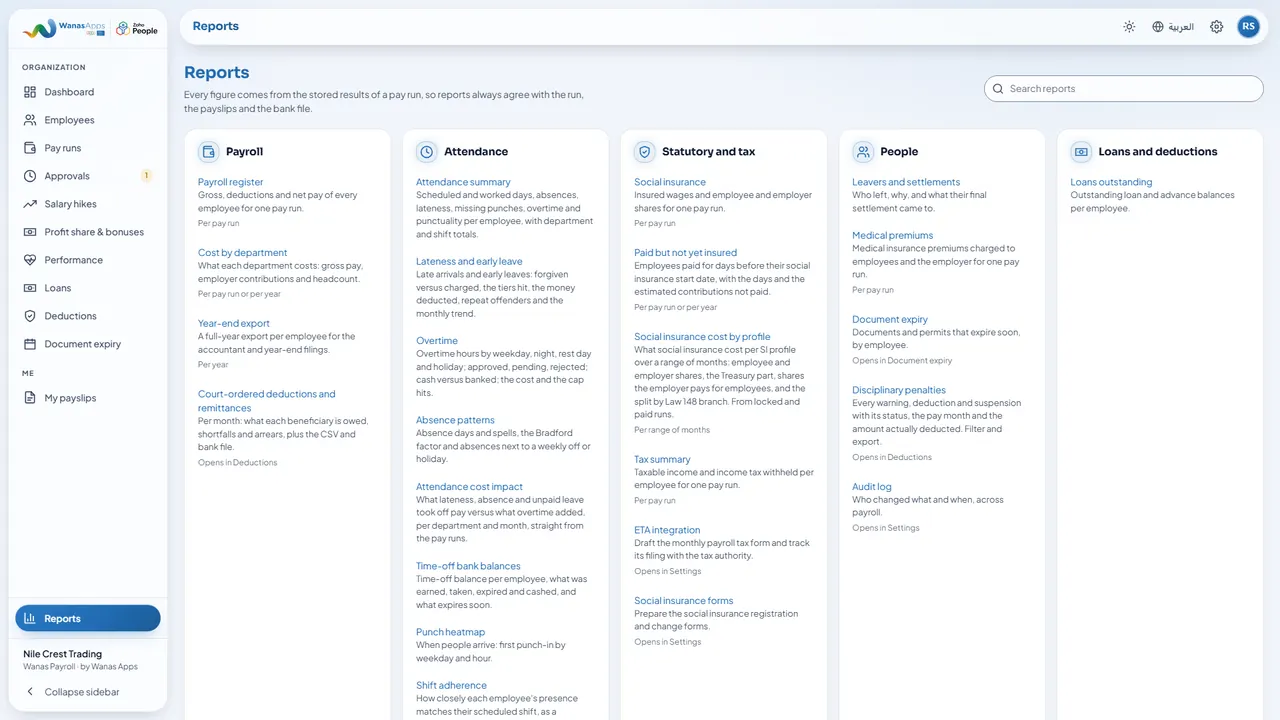Click the My payslips document icon

(30, 398)
